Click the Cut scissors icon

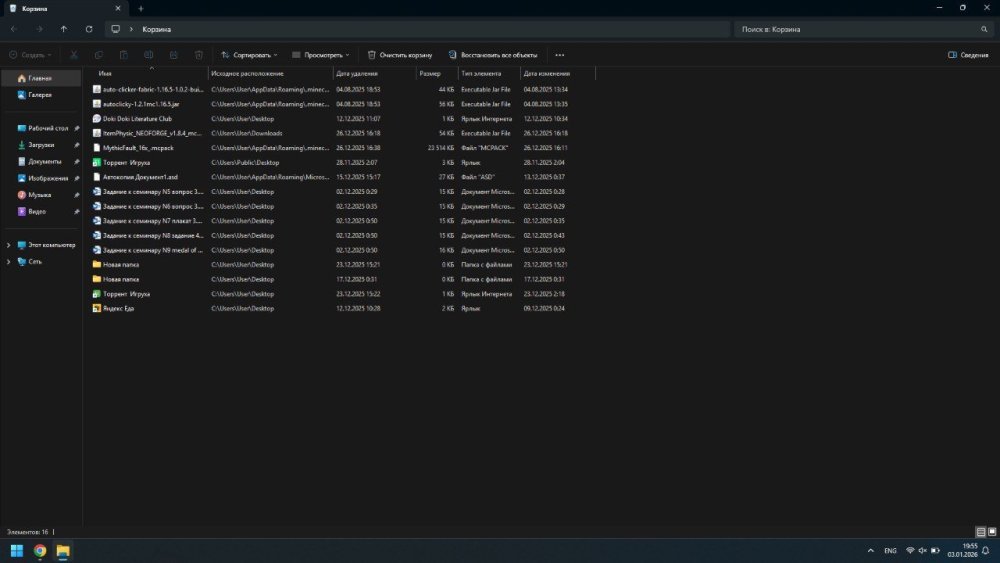click(74, 55)
